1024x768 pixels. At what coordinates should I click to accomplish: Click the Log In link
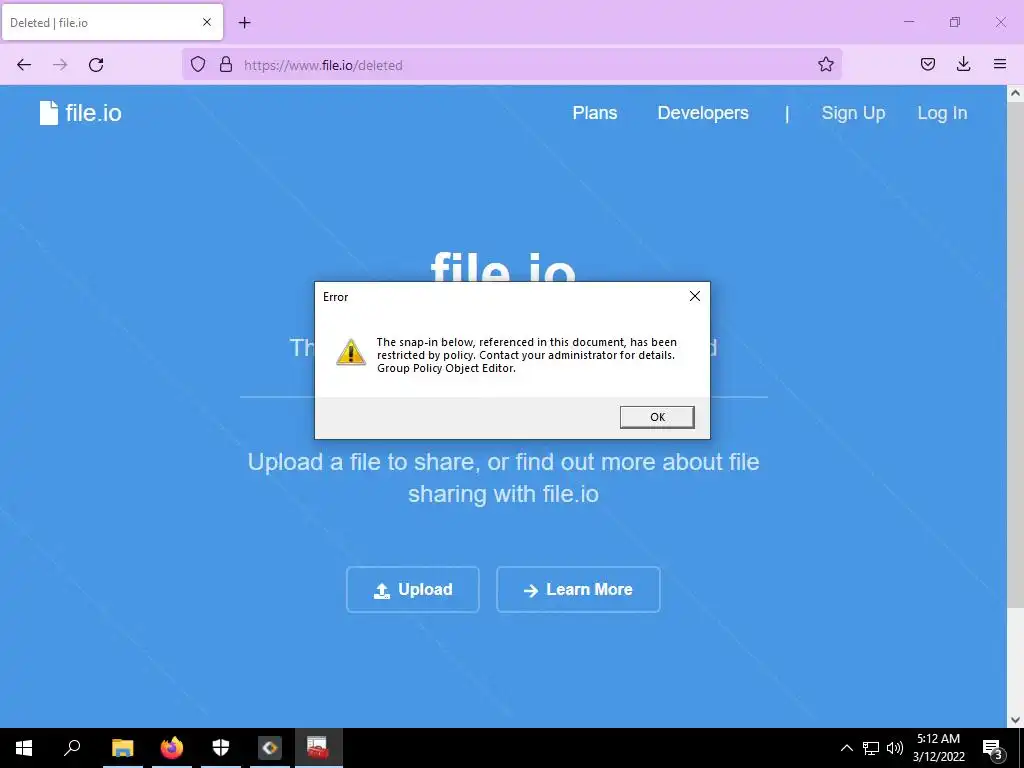942,113
